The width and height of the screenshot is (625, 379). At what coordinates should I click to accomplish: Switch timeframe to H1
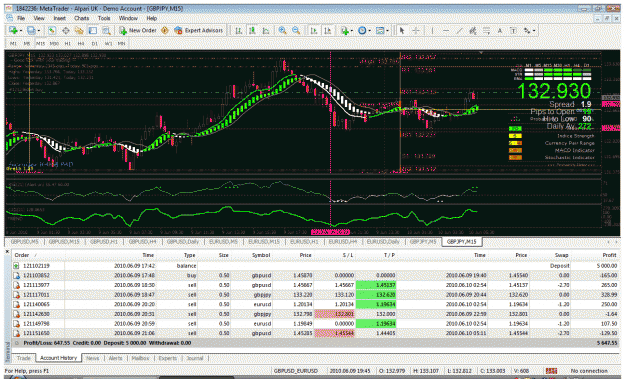pyautogui.click(x=67, y=43)
